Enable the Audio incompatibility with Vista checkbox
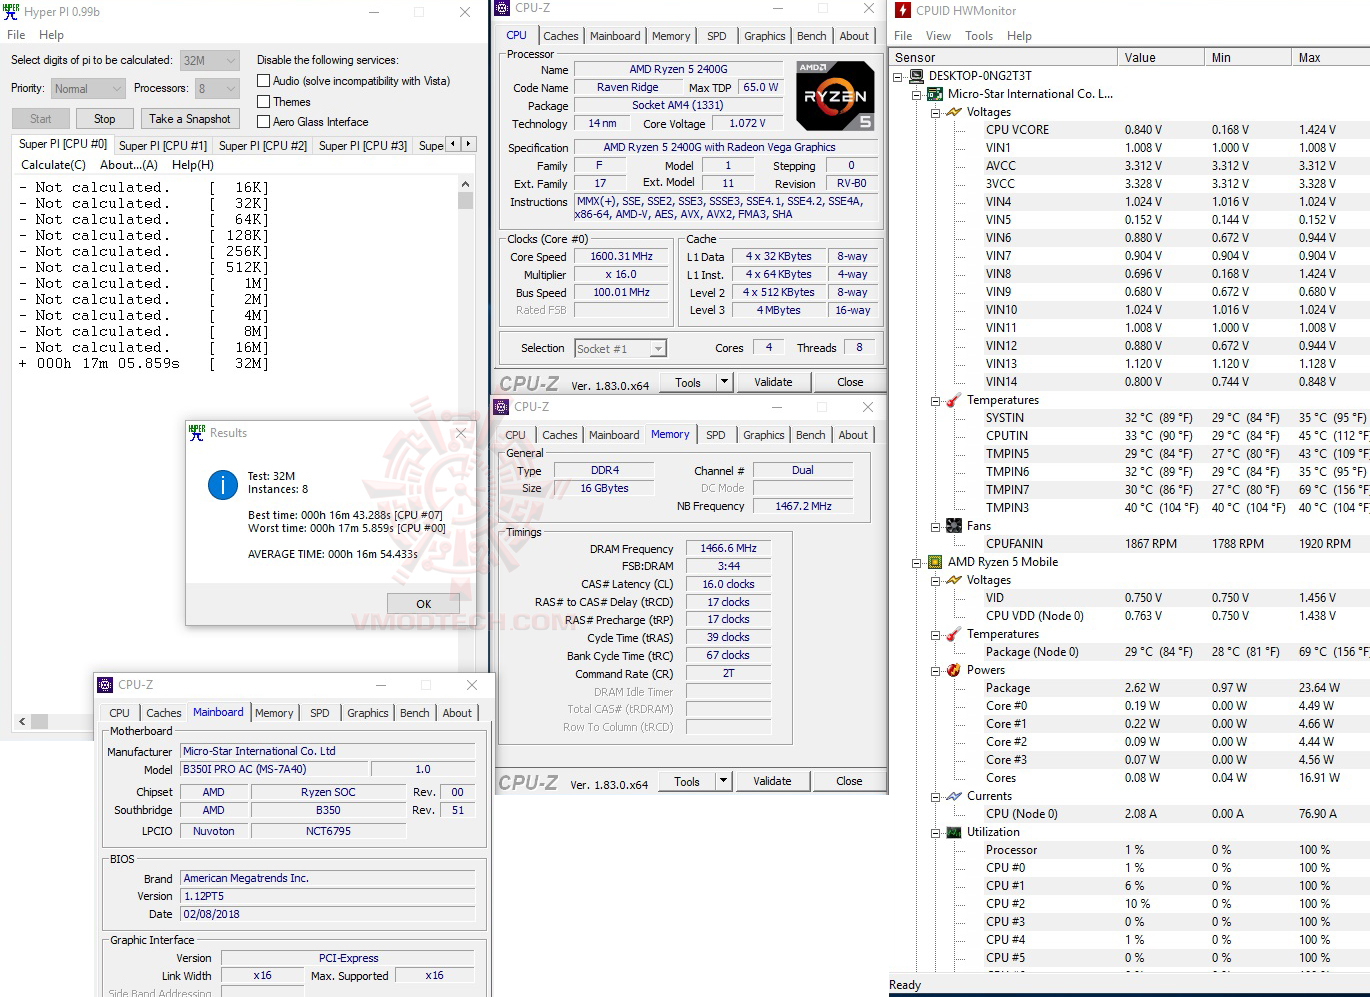Image resolution: width=1370 pixels, height=997 pixels. coord(264,81)
